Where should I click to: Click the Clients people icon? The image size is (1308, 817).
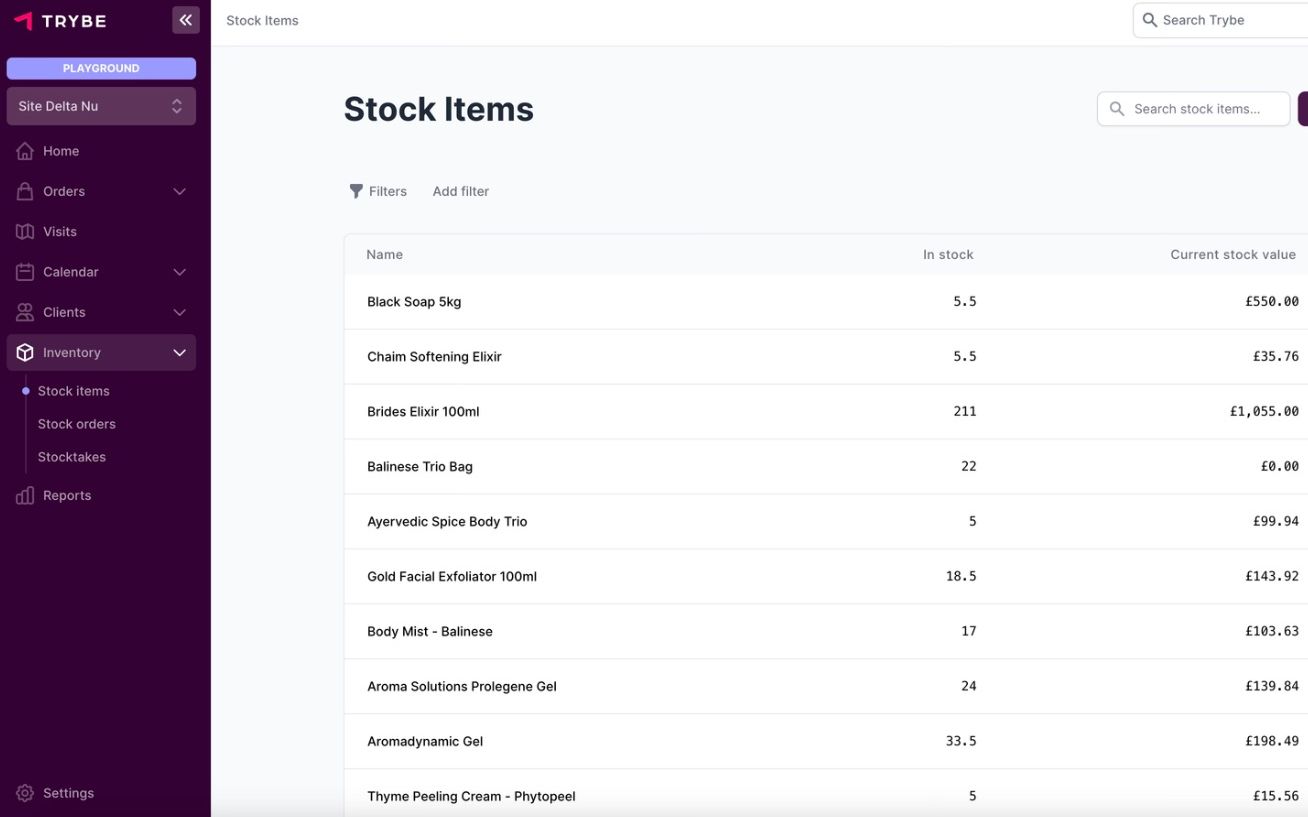click(x=25, y=313)
